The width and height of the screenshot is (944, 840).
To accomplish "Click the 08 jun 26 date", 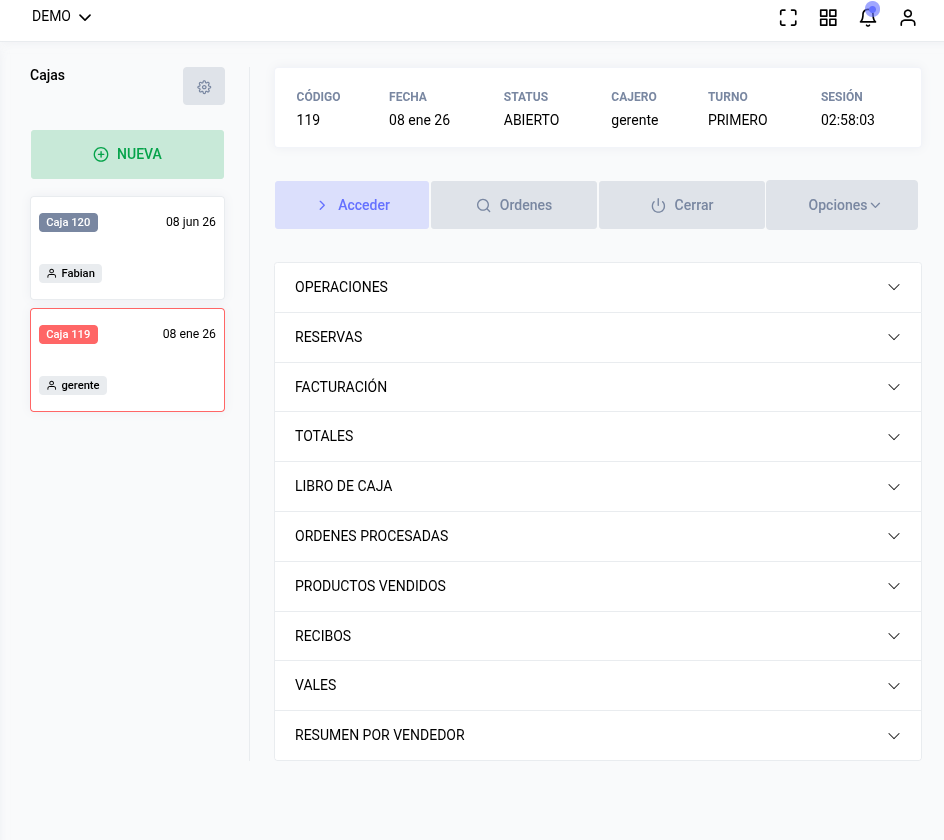I will click(x=191, y=222).
